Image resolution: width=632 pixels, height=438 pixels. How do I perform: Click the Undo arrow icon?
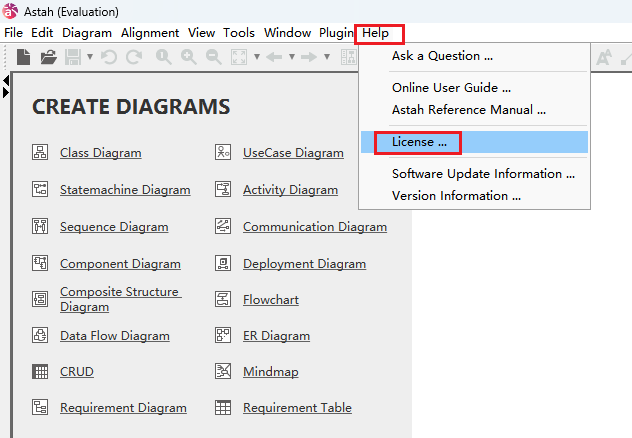pyautogui.click(x=109, y=57)
